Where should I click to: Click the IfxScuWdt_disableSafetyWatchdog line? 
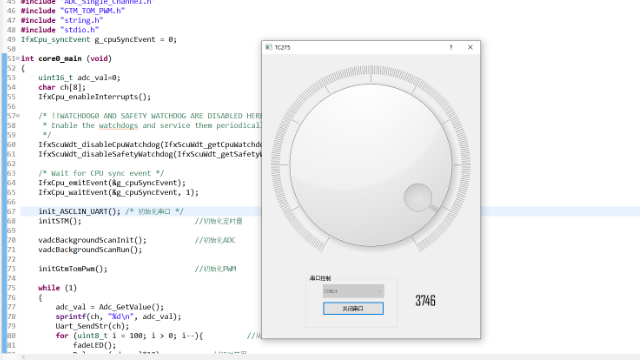150,154
